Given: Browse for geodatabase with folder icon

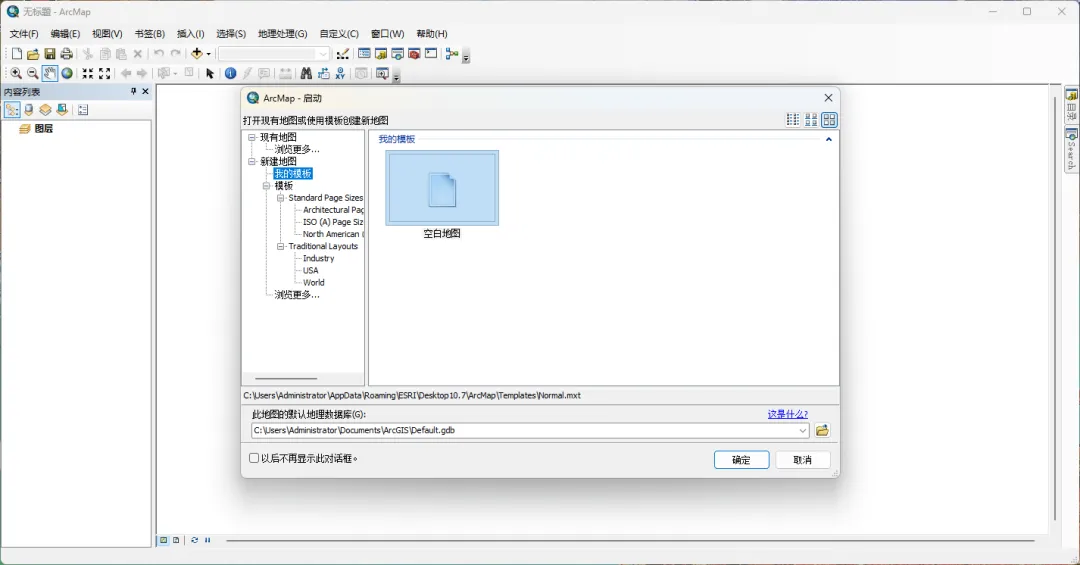Looking at the screenshot, I should tap(822, 431).
